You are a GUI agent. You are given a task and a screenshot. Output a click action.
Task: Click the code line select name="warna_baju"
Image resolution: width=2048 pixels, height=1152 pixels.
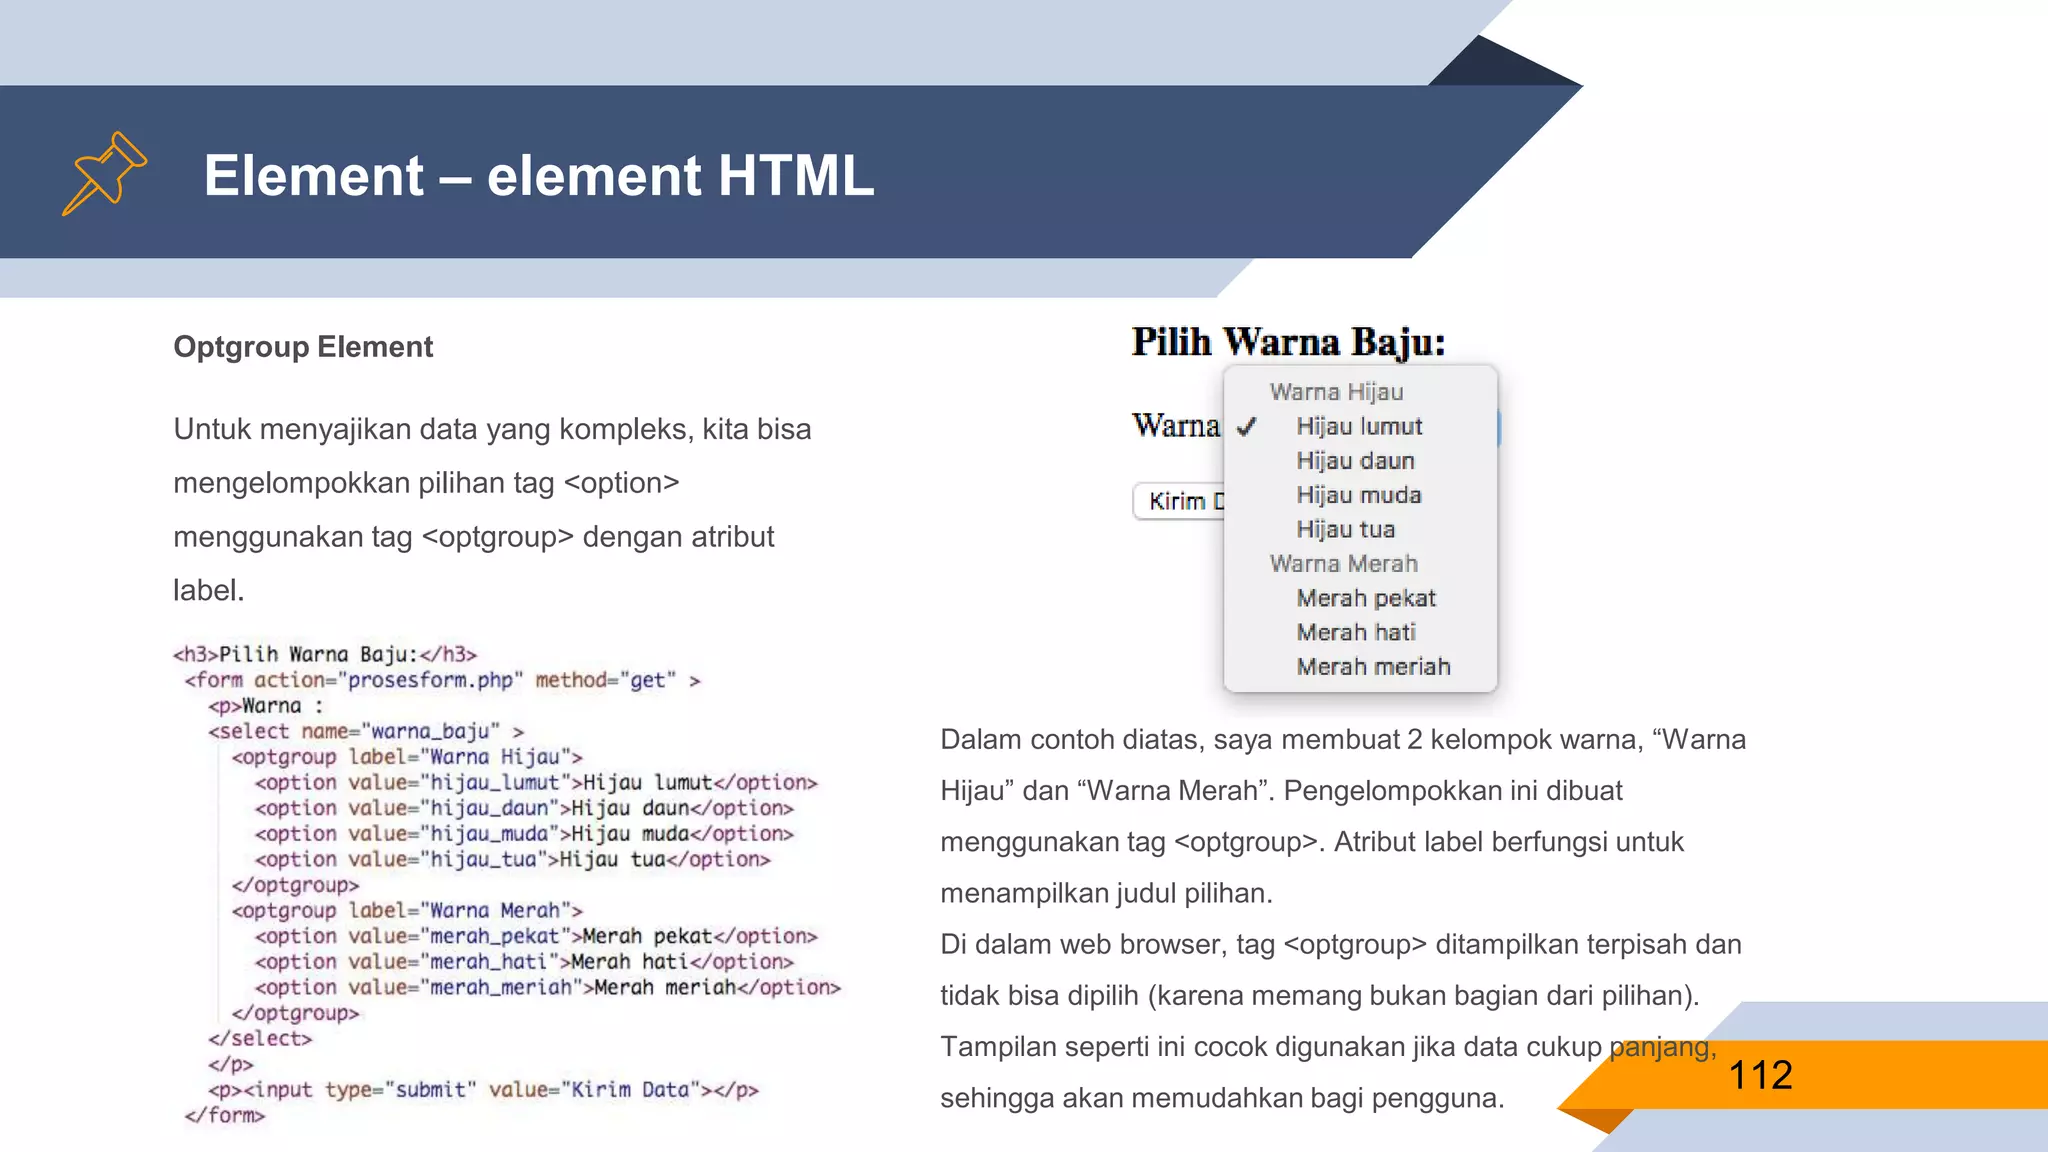coord(366,731)
